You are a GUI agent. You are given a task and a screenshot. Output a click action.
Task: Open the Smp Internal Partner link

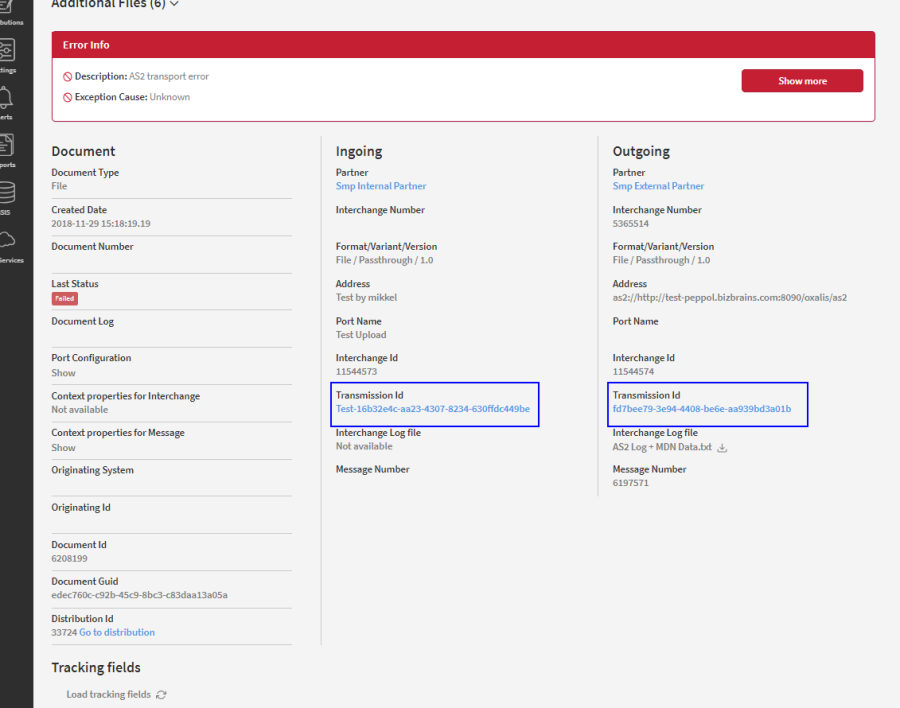pyautogui.click(x=381, y=186)
